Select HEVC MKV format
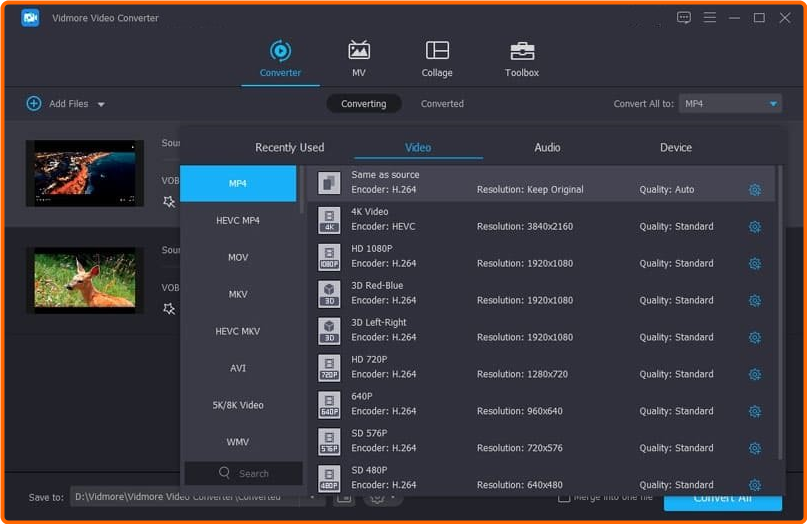 click(x=238, y=331)
